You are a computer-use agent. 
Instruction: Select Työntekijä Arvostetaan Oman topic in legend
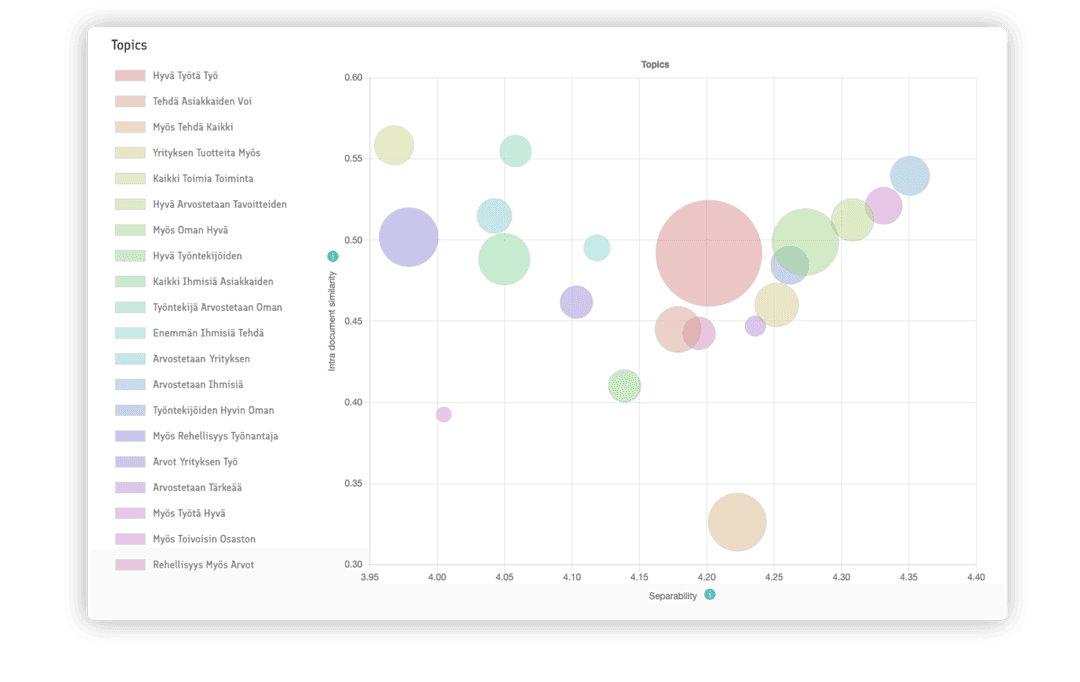coord(217,307)
